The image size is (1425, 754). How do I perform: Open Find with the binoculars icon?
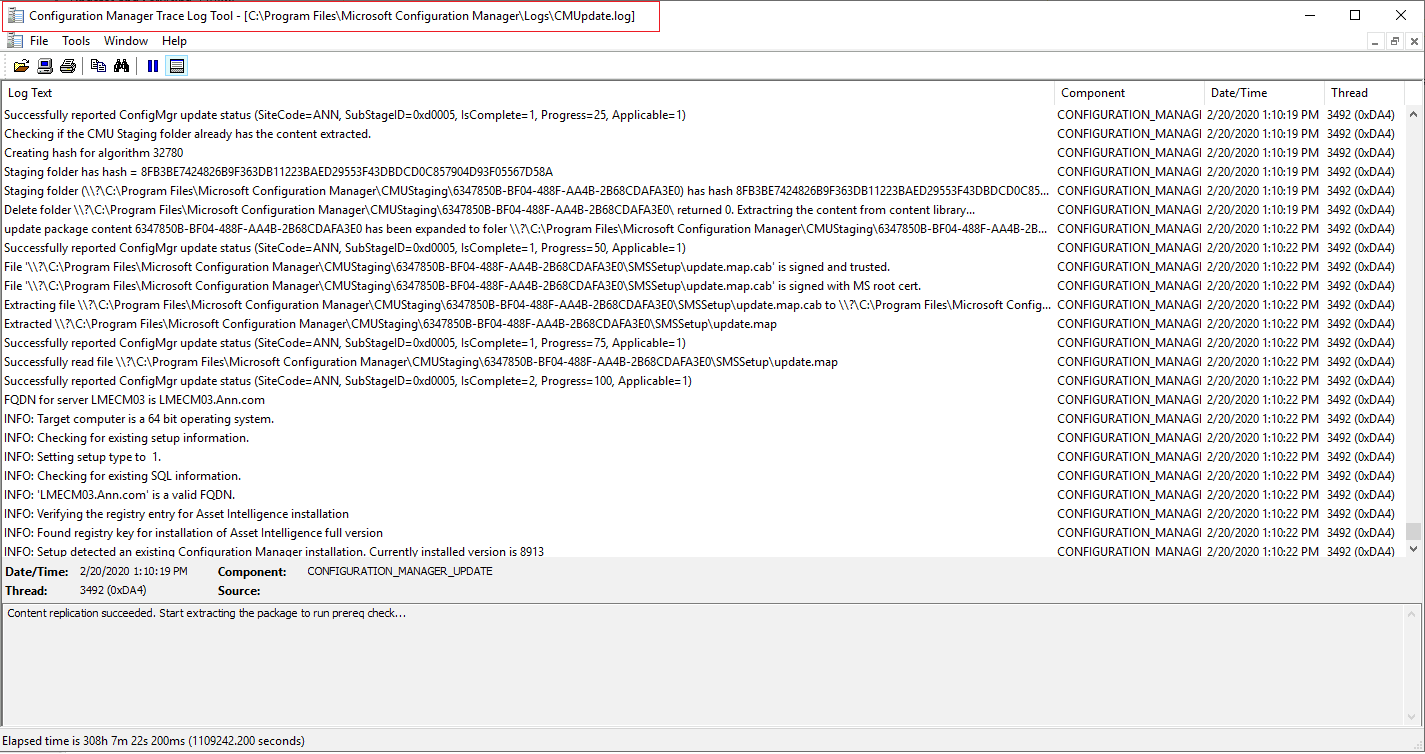(122, 66)
